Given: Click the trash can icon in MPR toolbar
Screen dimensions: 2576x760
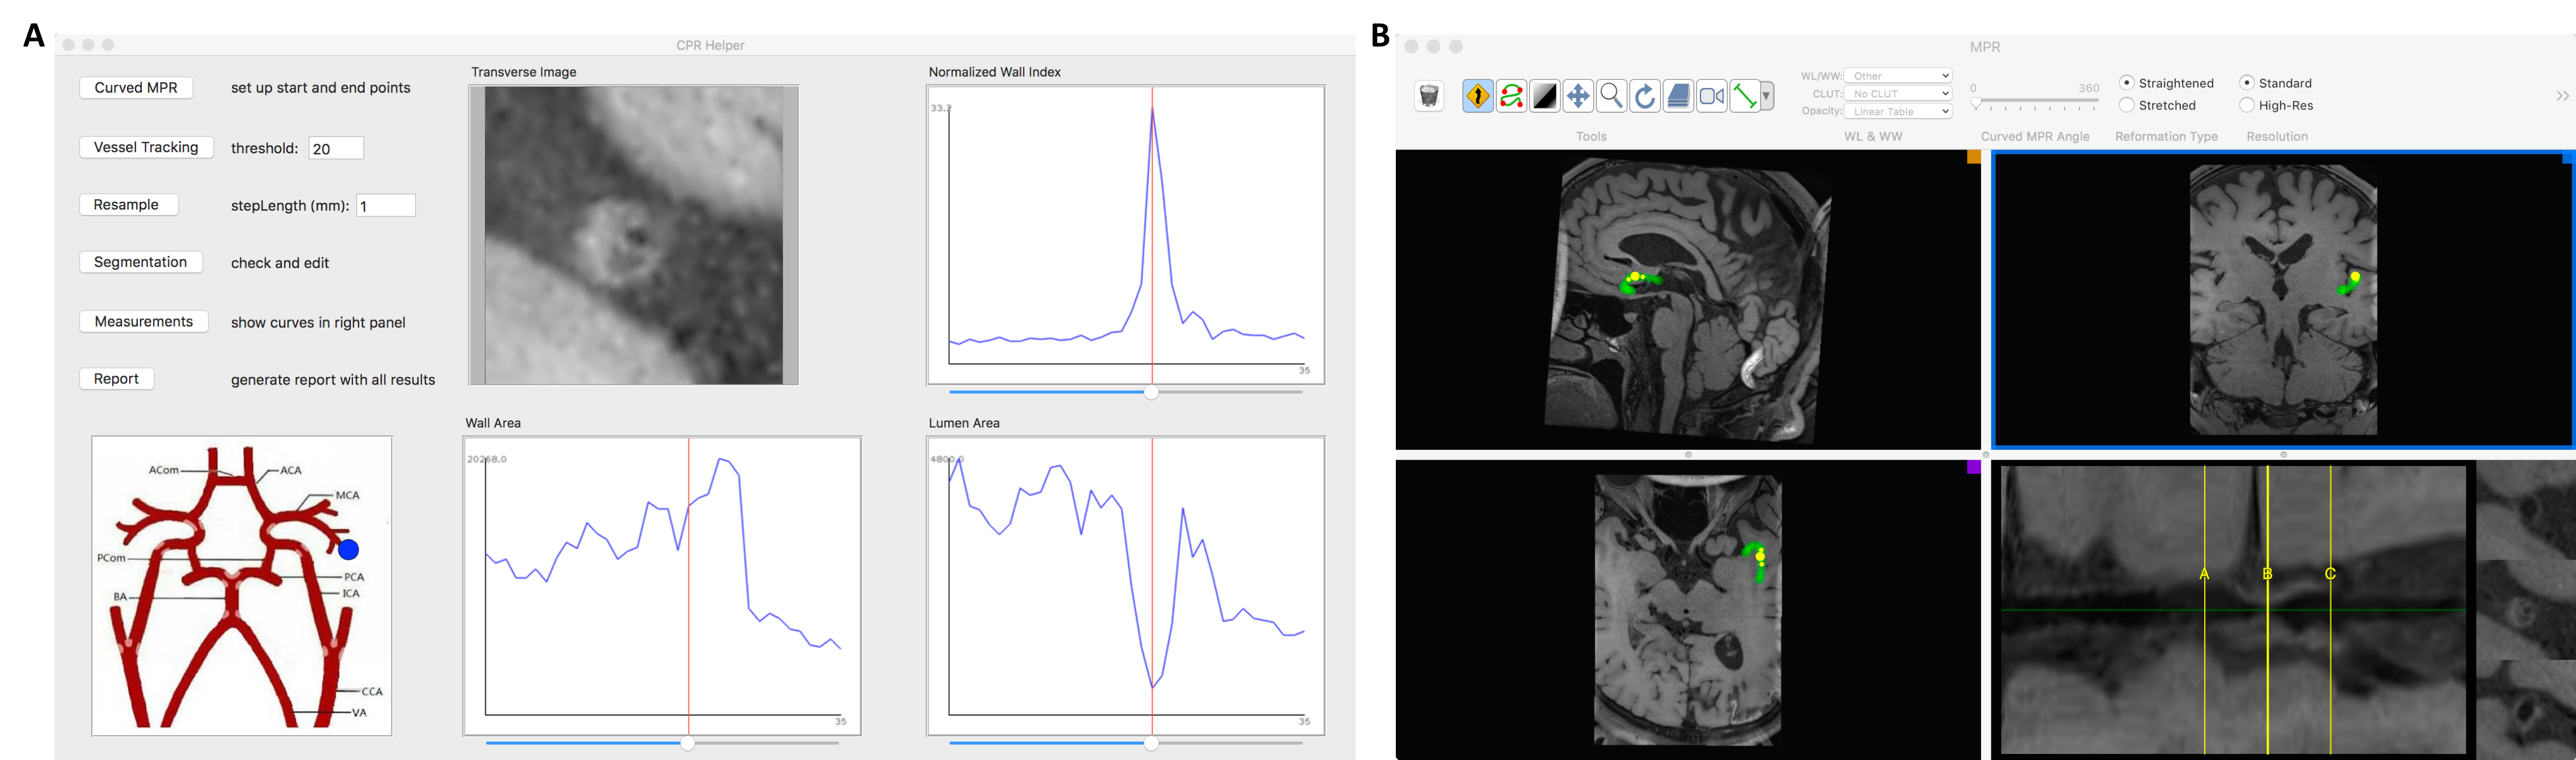Looking at the screenshot, I should click(x=1429, y=96).
